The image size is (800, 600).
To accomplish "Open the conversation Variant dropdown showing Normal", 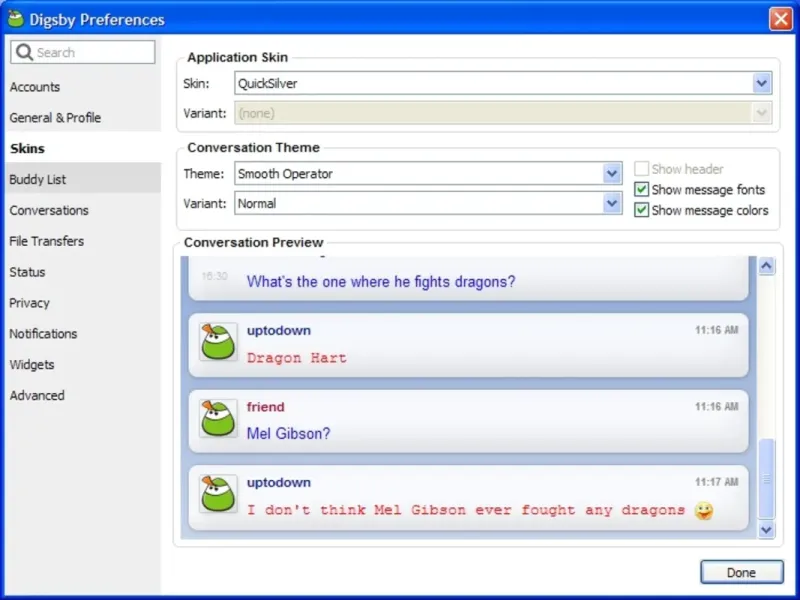I will (612, 203).
